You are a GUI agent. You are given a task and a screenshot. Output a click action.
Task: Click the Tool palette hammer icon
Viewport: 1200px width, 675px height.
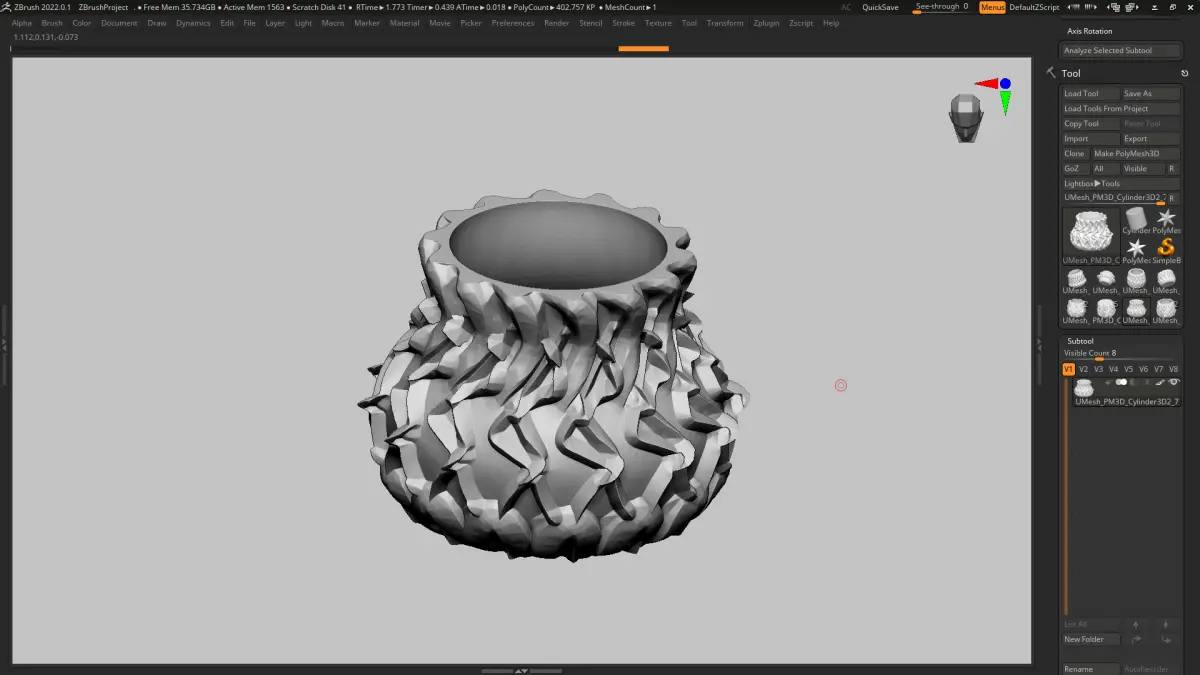[x=1051, y=73]
